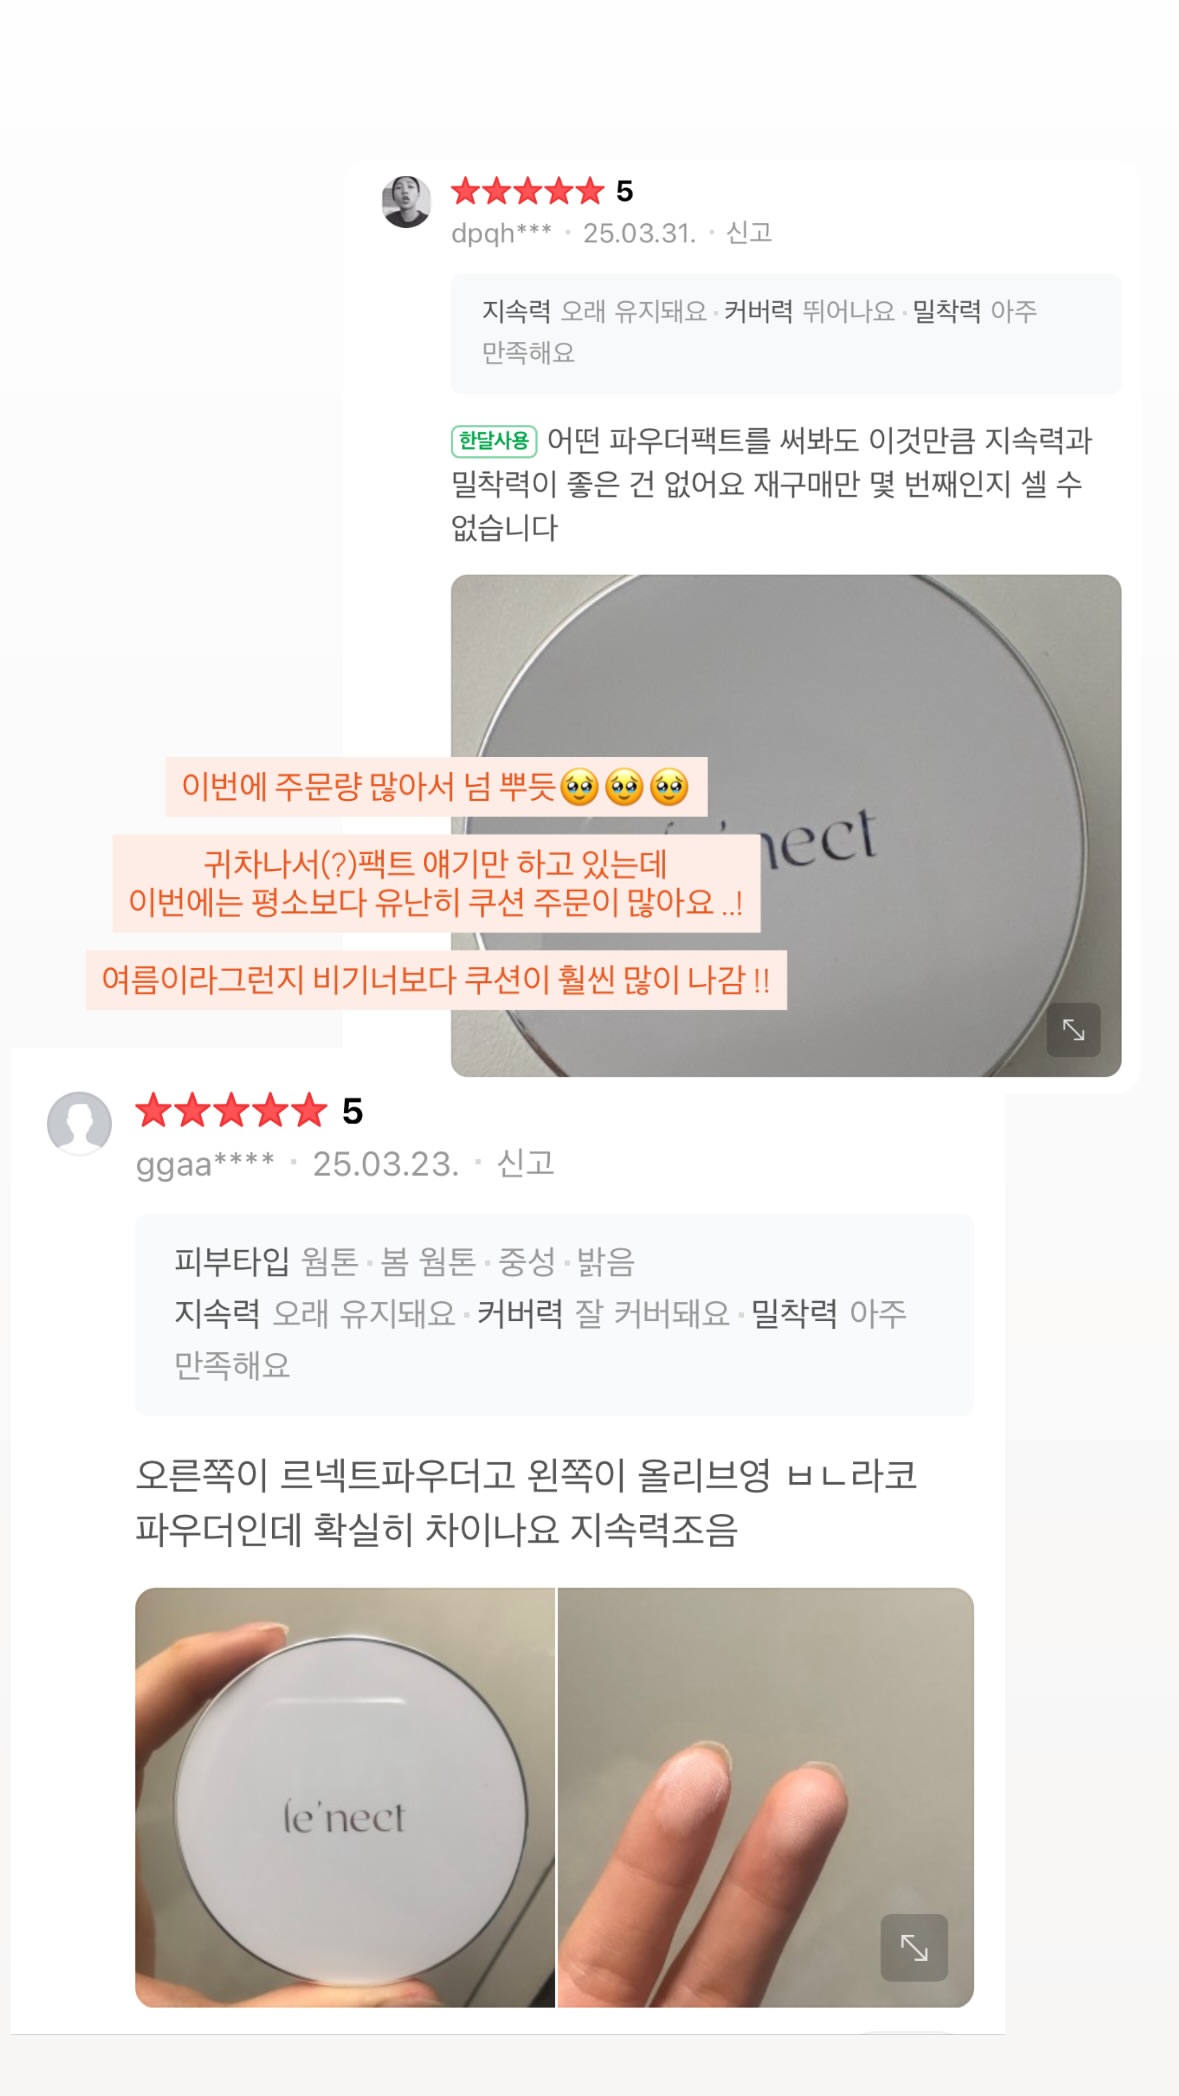Viewport: 1179px width, 2096px height.
Task: Report the dpqh*** review via 신고
Action: [x=749, y=233]
